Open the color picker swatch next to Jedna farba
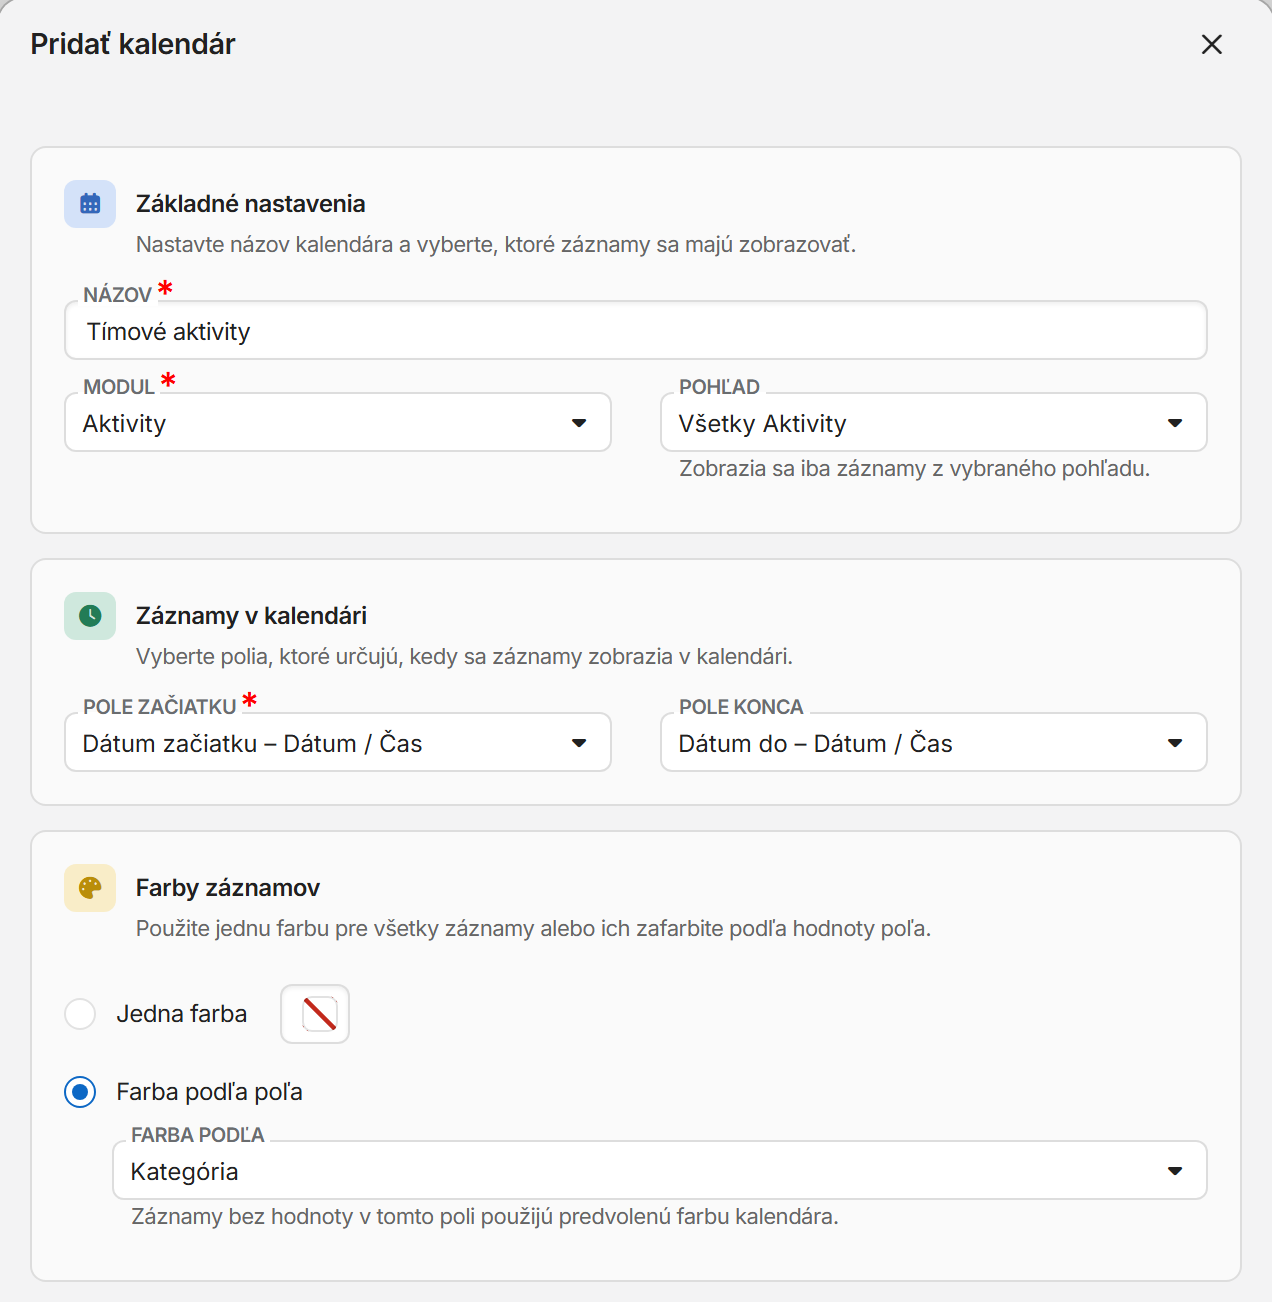This screenshot has height=1302, width=1272. (x=315, y=1014)
